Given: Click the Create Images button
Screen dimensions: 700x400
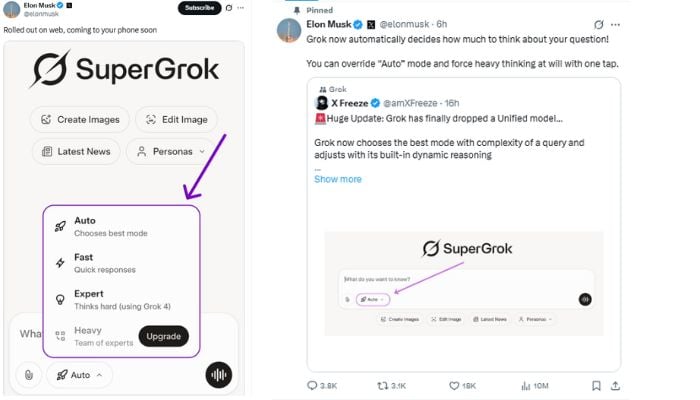Looking at the screenshot, I should 79,120.
